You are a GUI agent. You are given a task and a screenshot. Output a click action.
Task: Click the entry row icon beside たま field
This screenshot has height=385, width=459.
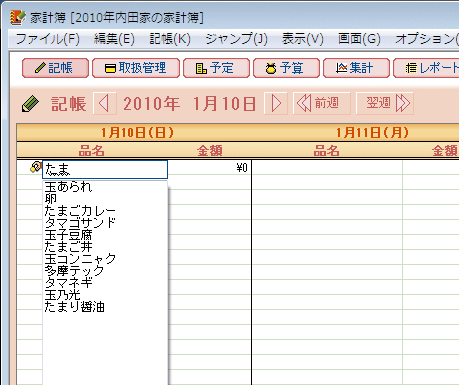click(35, 167)
